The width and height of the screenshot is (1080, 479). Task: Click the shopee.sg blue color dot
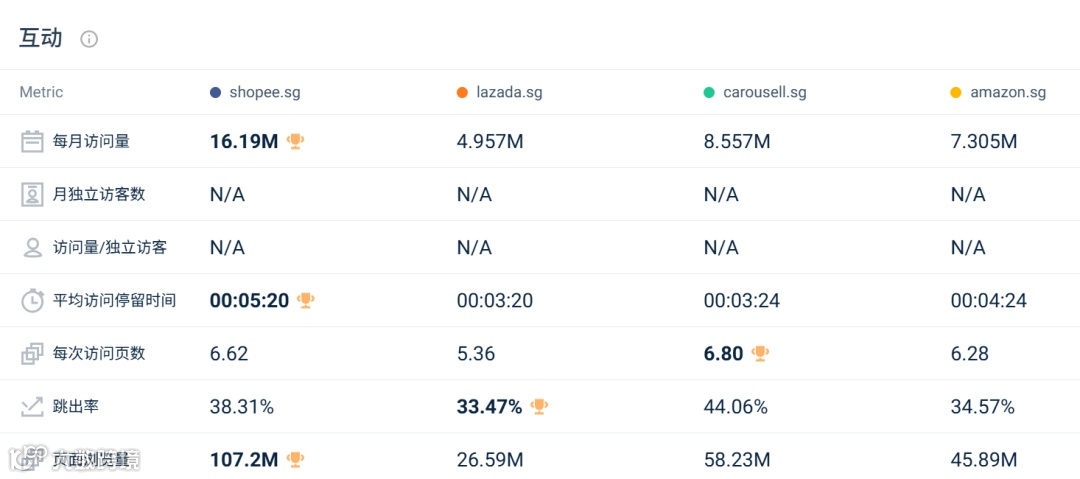(215, 92)
